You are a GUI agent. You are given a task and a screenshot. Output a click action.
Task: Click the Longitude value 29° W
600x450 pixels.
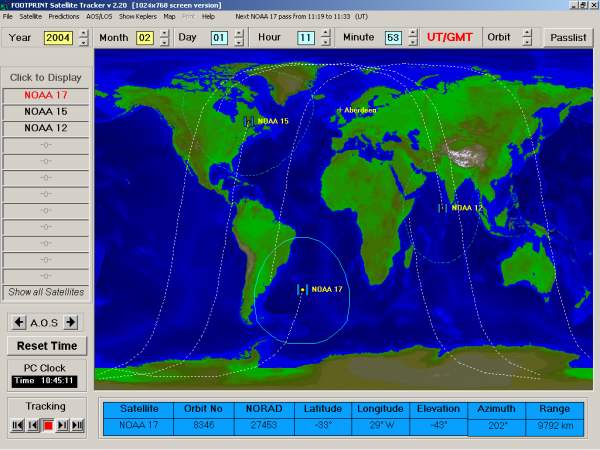380,426
